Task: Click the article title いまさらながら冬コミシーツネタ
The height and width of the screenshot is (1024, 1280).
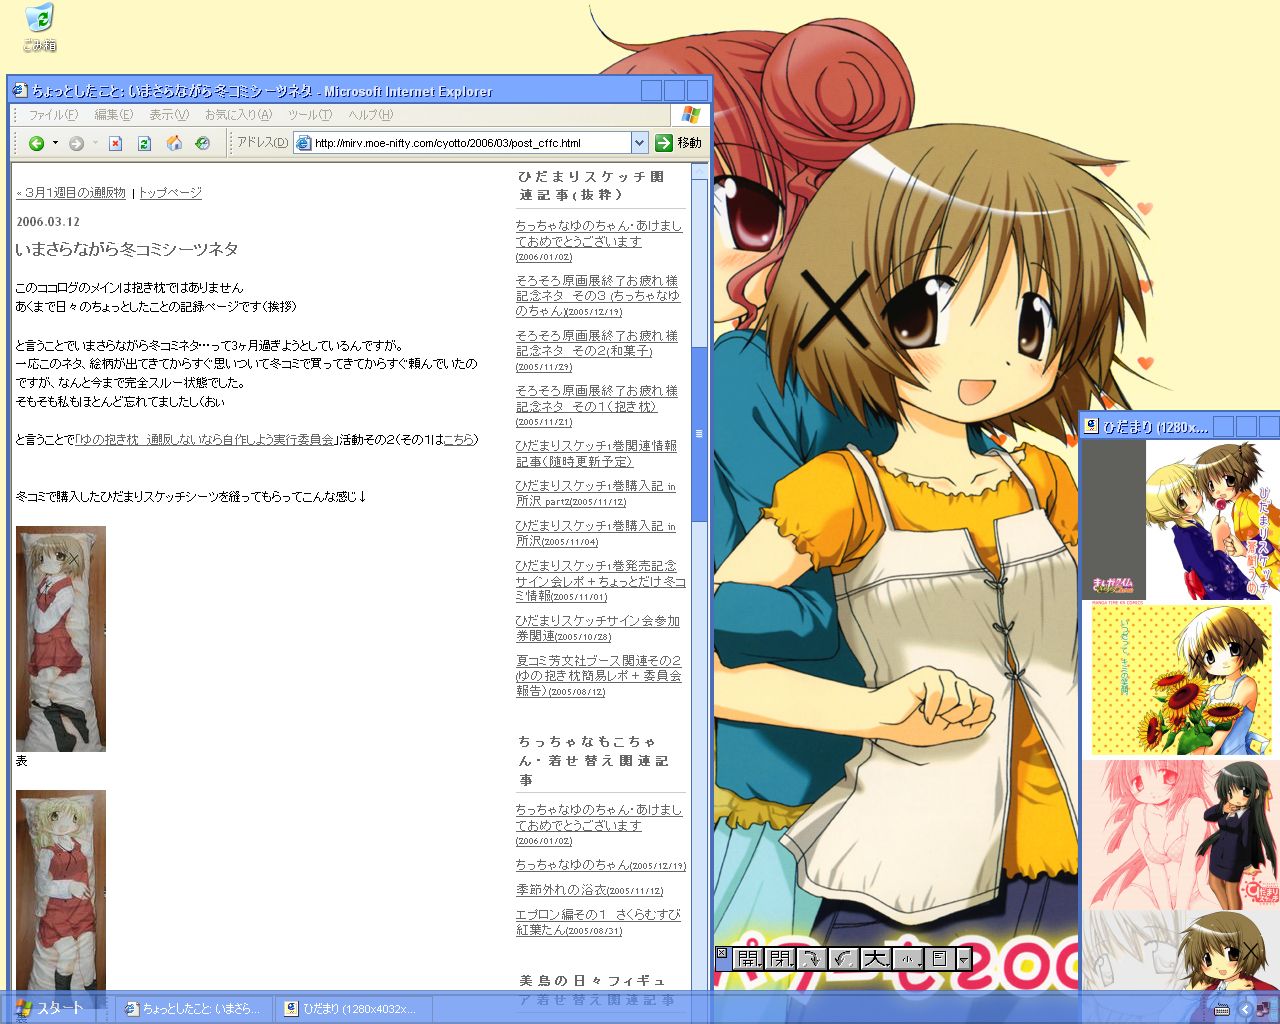Action: click(127, 249)
